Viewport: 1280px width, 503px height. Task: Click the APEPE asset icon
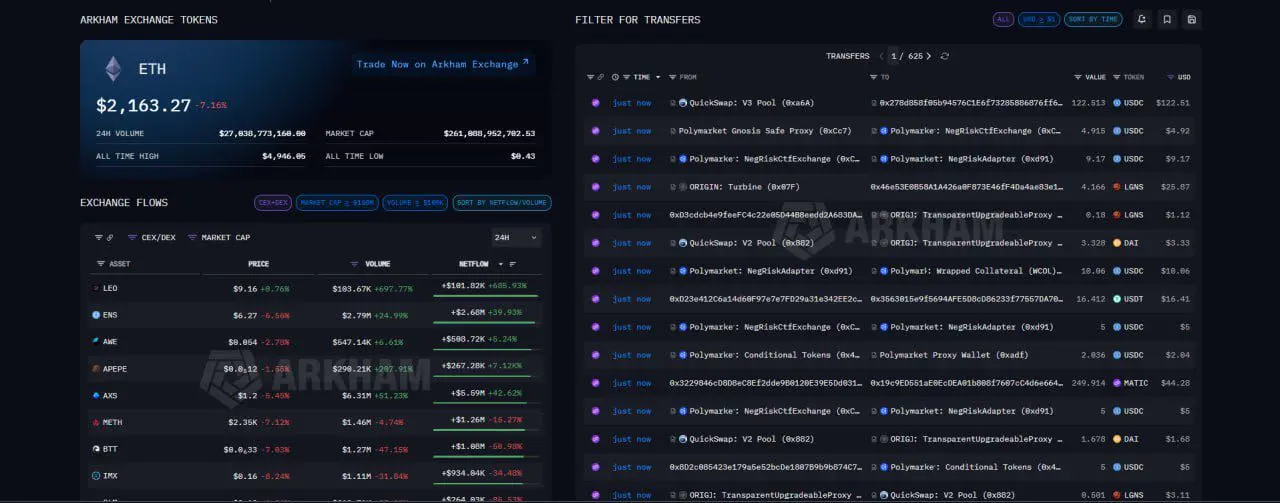pos(96,369)
